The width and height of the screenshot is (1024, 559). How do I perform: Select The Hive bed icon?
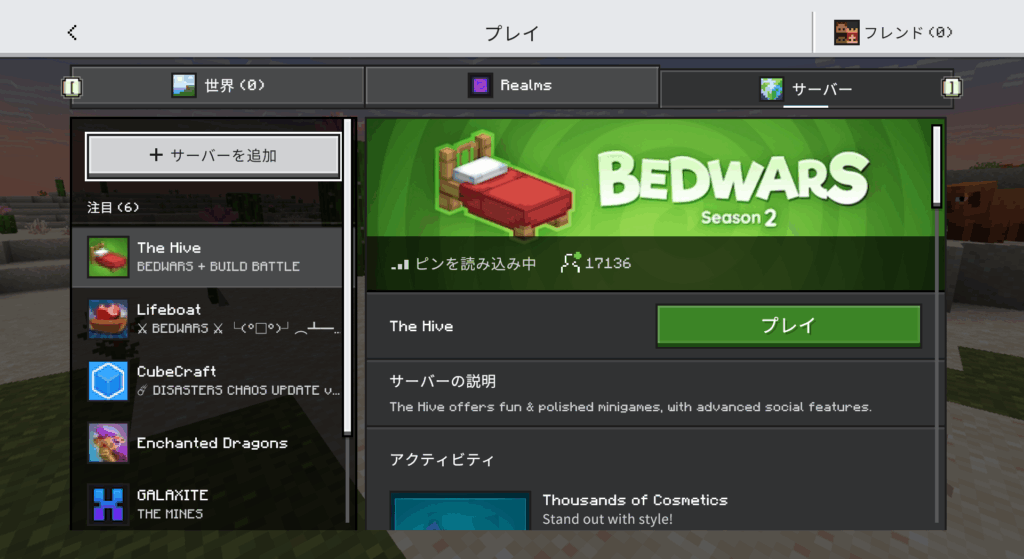108,257
